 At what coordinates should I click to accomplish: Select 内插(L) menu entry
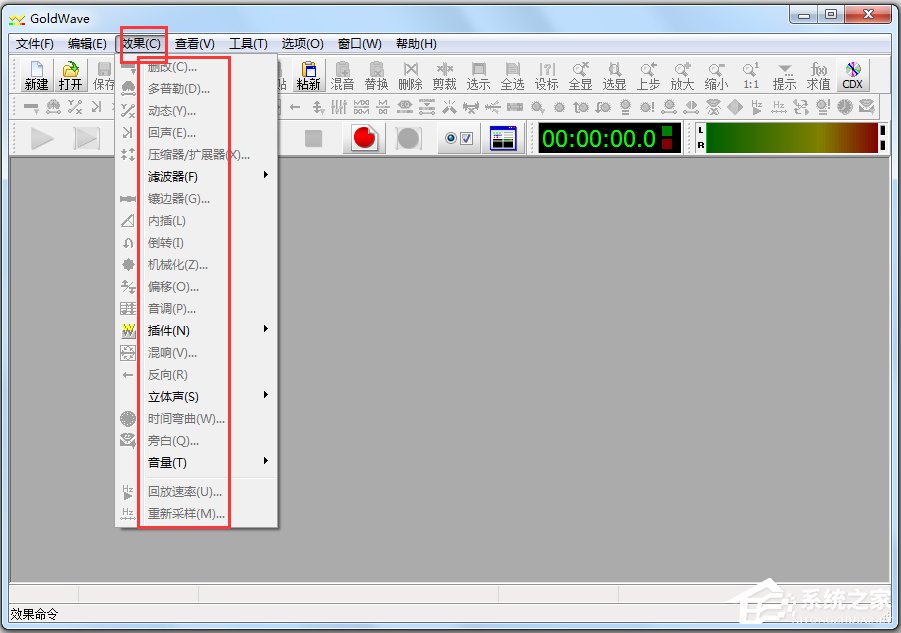pyautogui.click(x=197, y=221)
